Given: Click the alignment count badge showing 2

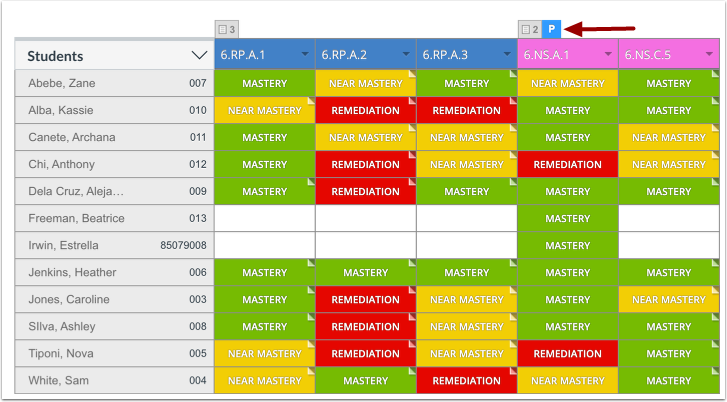Looking at the screenshot, I should tap(530, 29).
